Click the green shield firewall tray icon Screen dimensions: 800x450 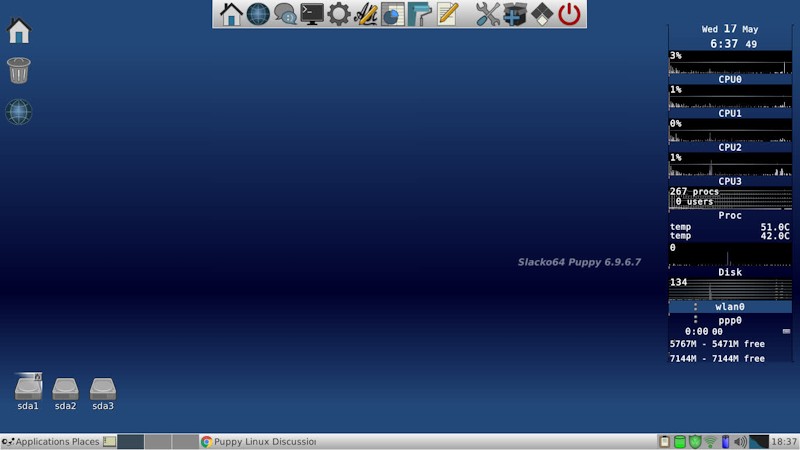tap(695, 441)
